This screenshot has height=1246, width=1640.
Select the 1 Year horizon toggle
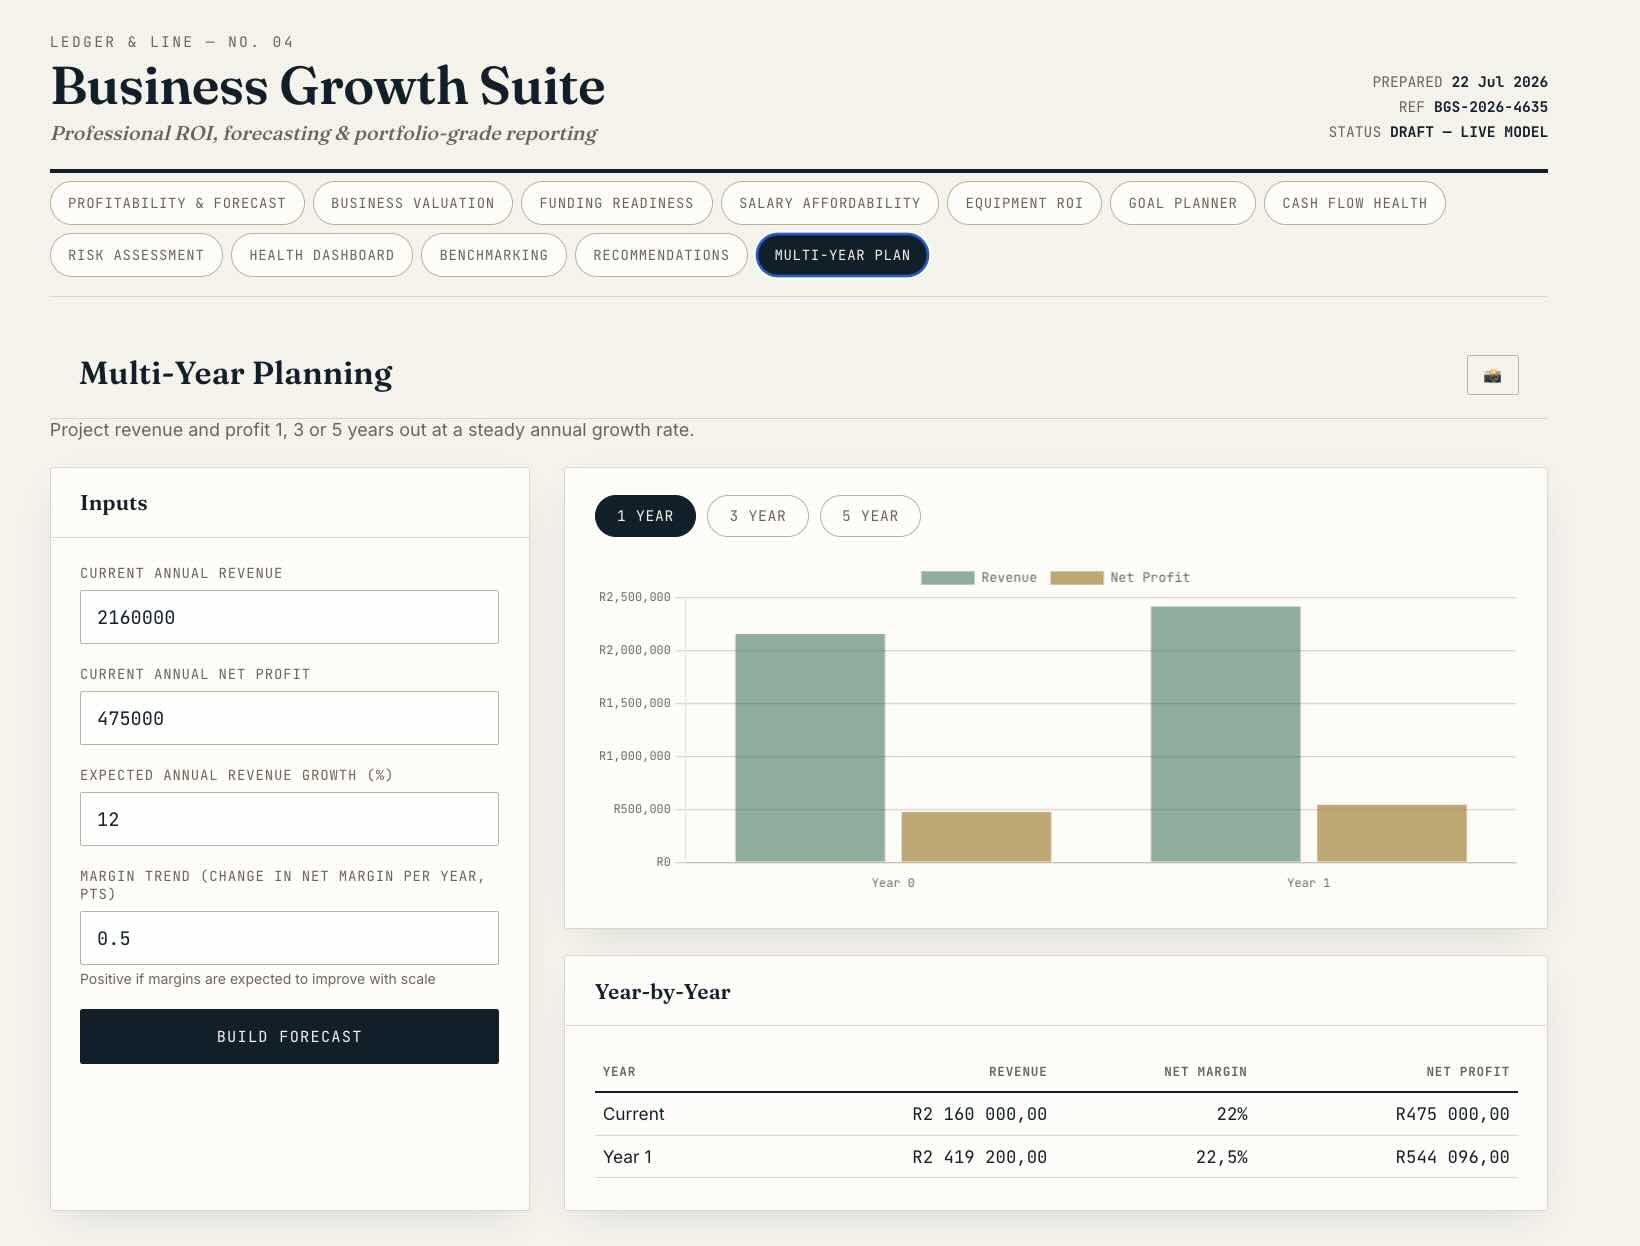(x=645, y=516)
